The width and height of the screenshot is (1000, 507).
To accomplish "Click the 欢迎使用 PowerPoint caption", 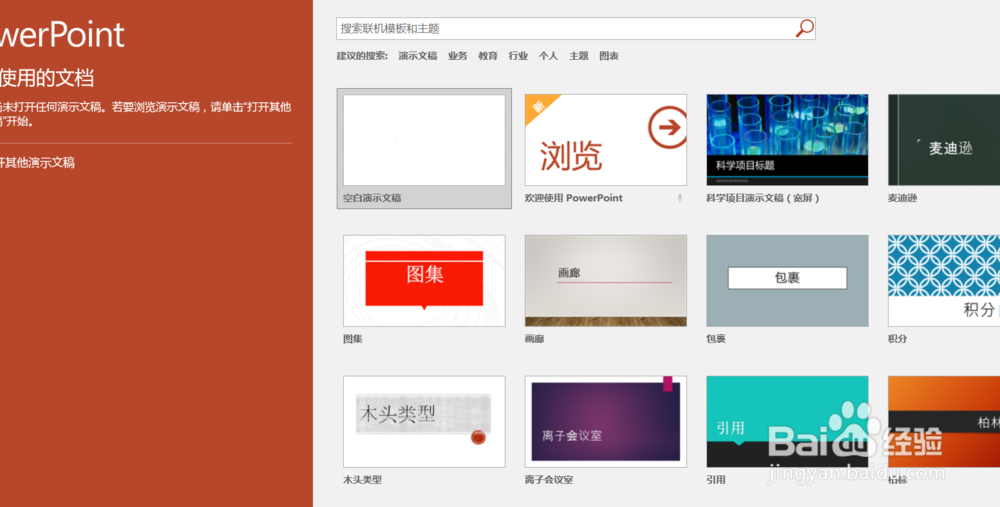I will 574,198.
